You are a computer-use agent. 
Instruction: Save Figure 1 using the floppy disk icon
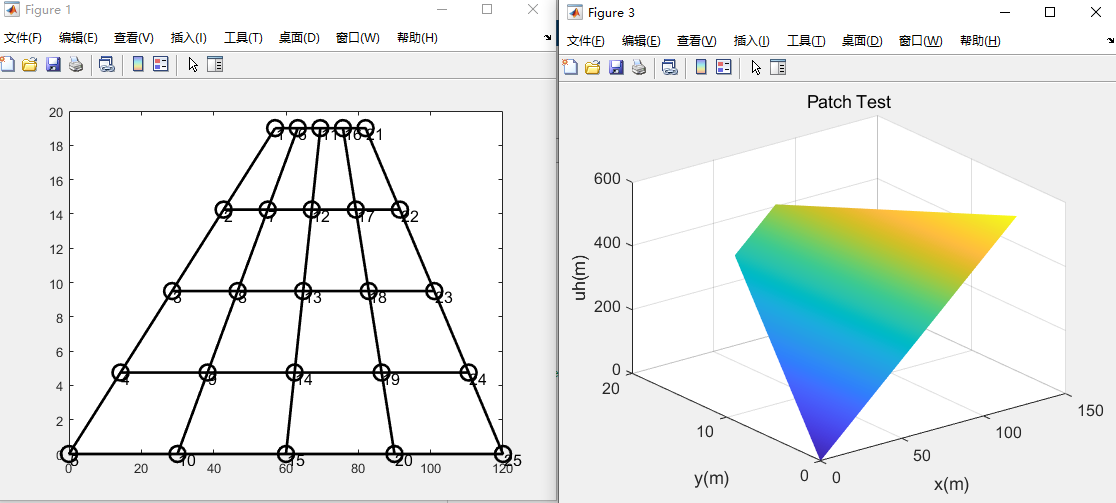[53, 65]
